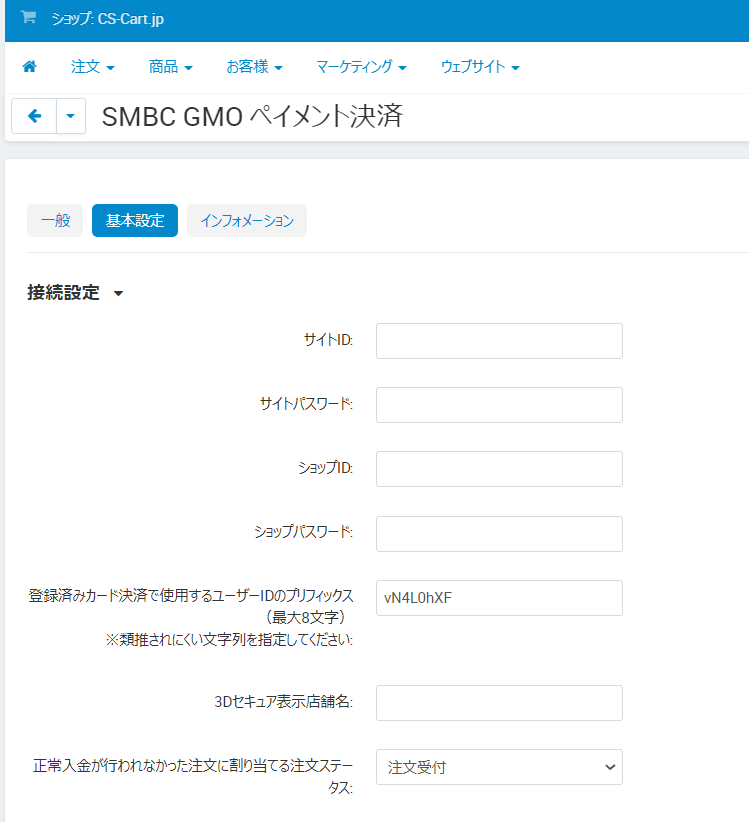Viewport: 749px width, 822px height.
Task: Focus the ショップID input field
Action: (499, 469)
